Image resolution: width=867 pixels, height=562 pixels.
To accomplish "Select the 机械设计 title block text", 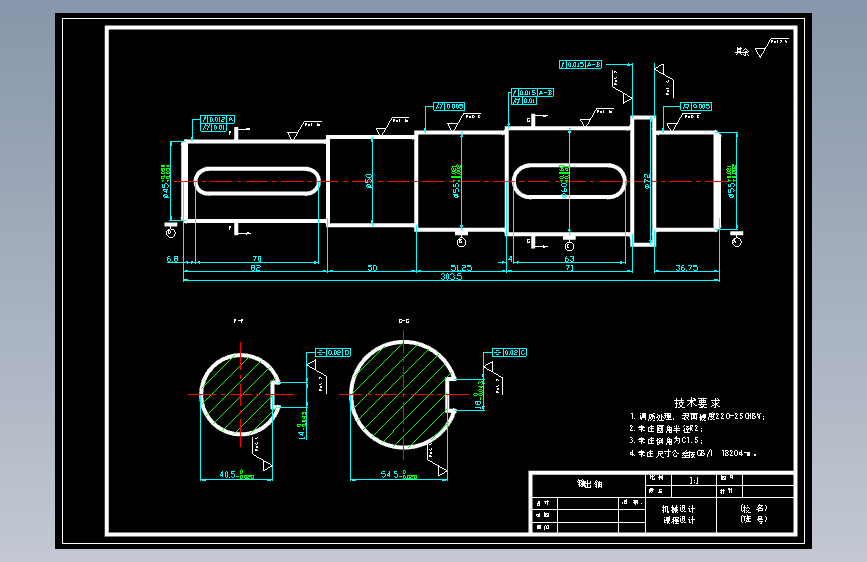I will click(679, 509).
